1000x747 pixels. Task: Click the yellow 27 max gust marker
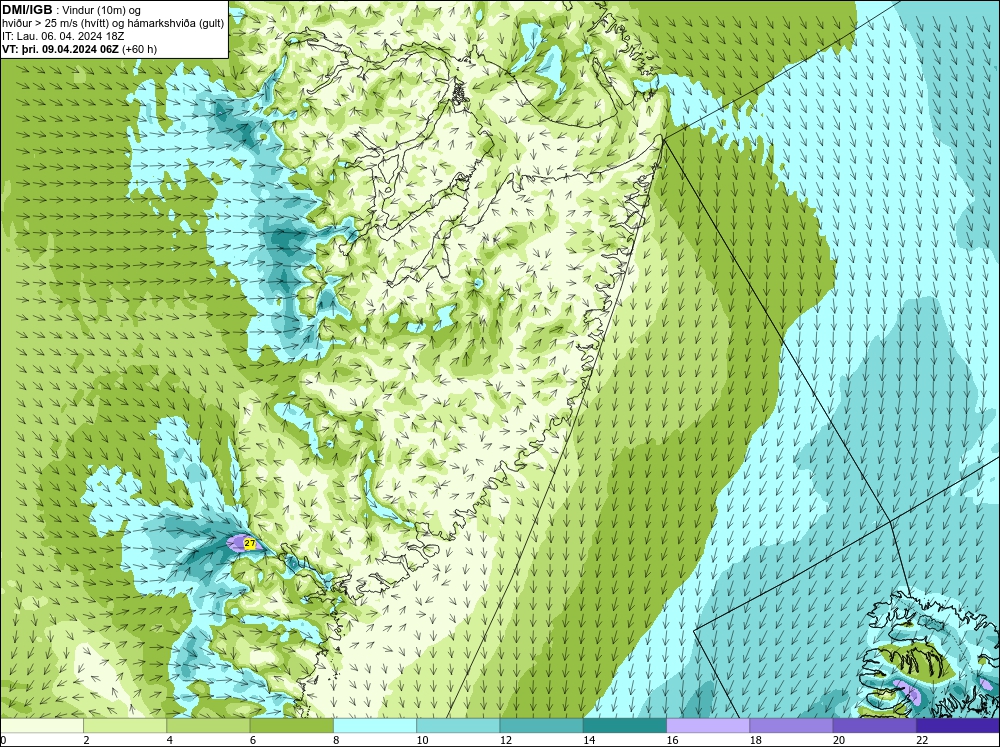pyautogui.click(x=250, y=544)
